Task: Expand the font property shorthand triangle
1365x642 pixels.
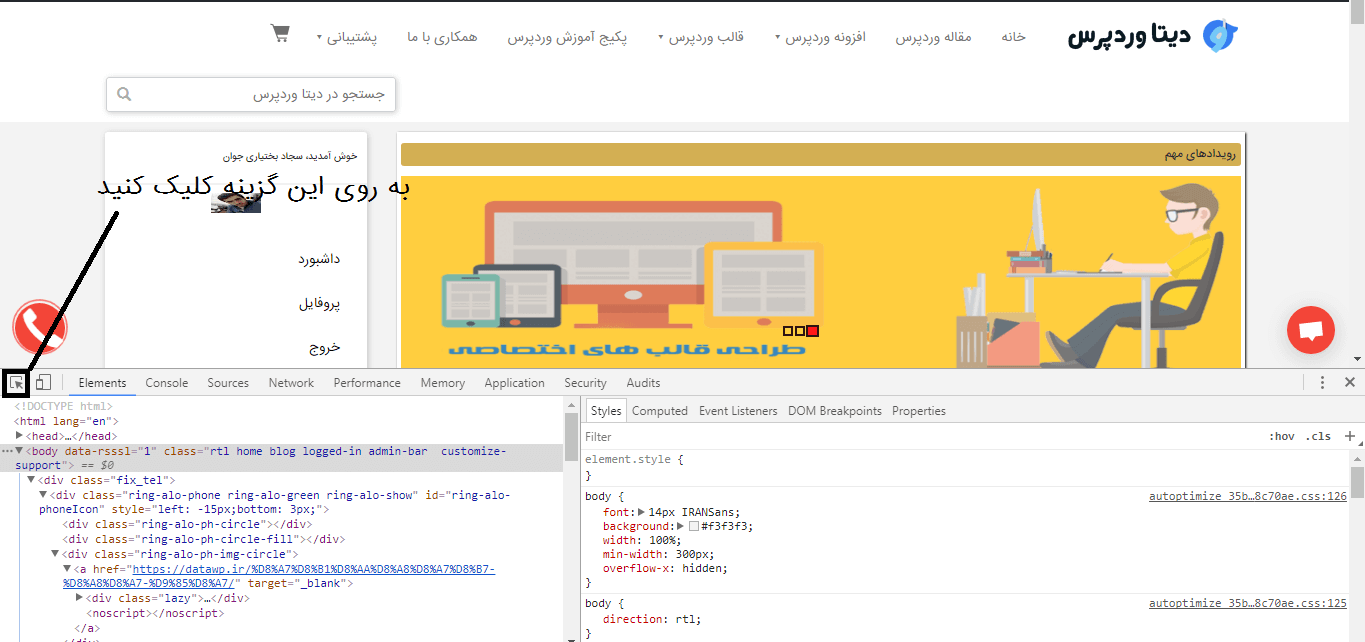Action: pyautogui.click(x=642, y=512)
